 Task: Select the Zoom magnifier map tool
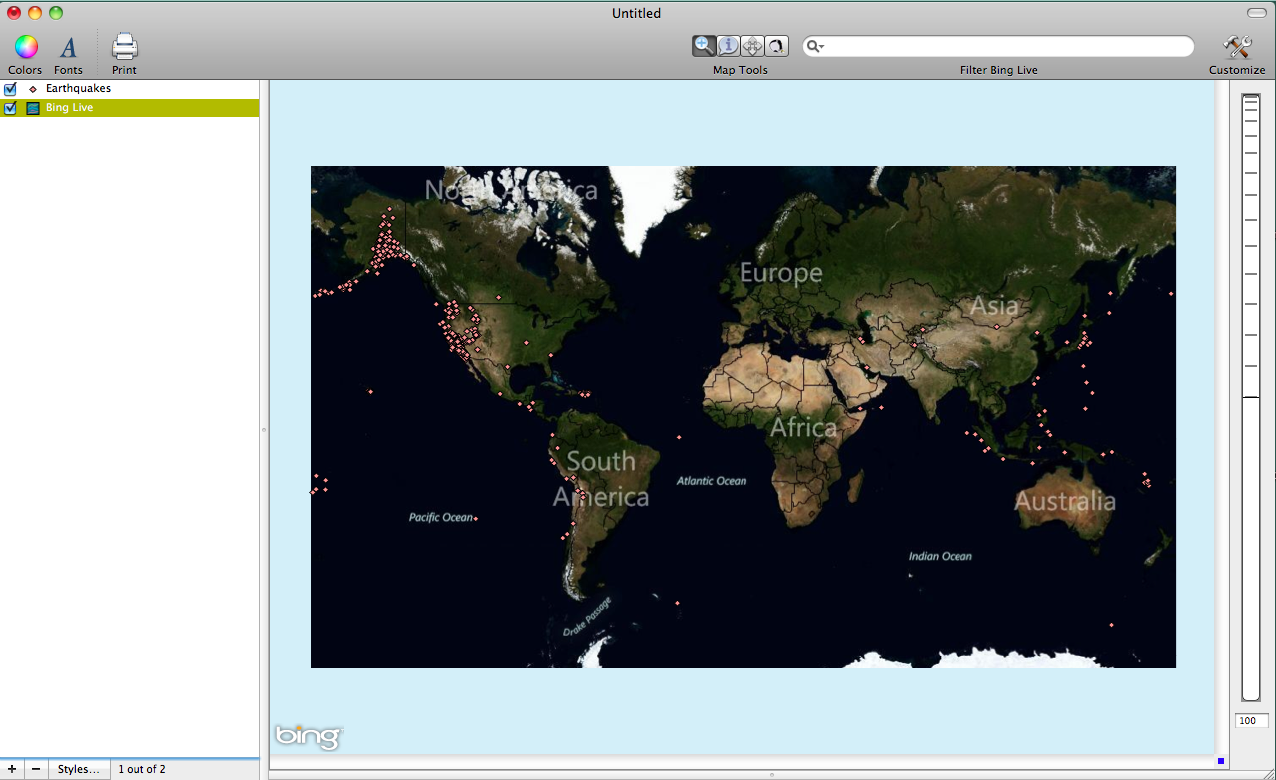click(x=704, y=46)
